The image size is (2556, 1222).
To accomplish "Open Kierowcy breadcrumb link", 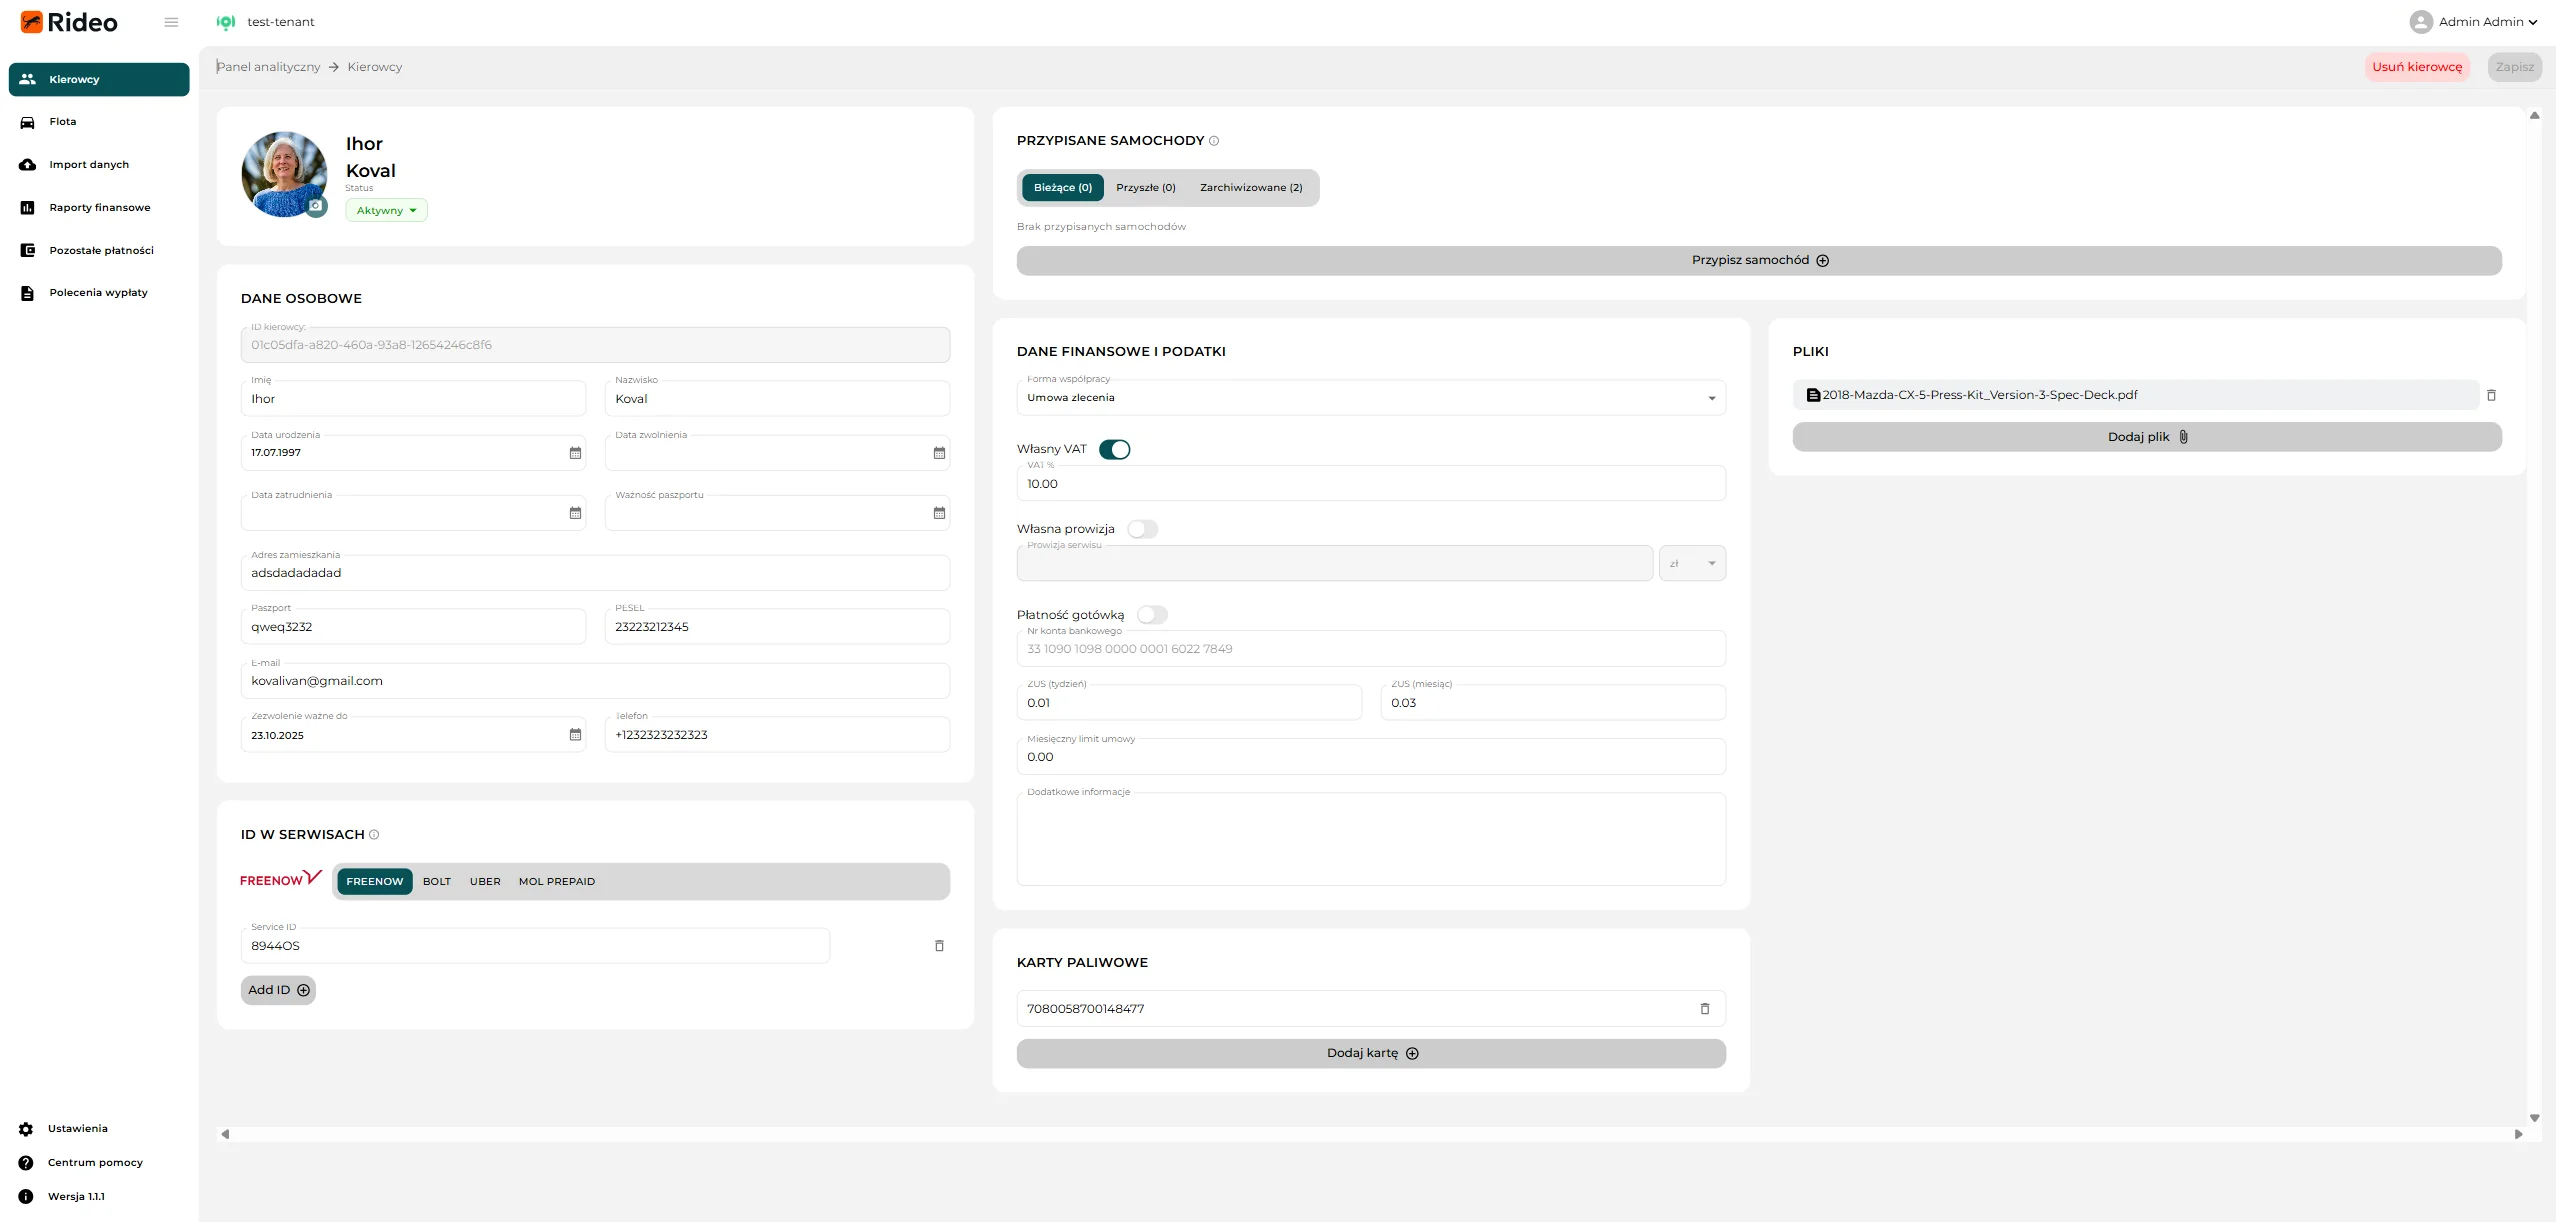I will [x=375, y=67].
